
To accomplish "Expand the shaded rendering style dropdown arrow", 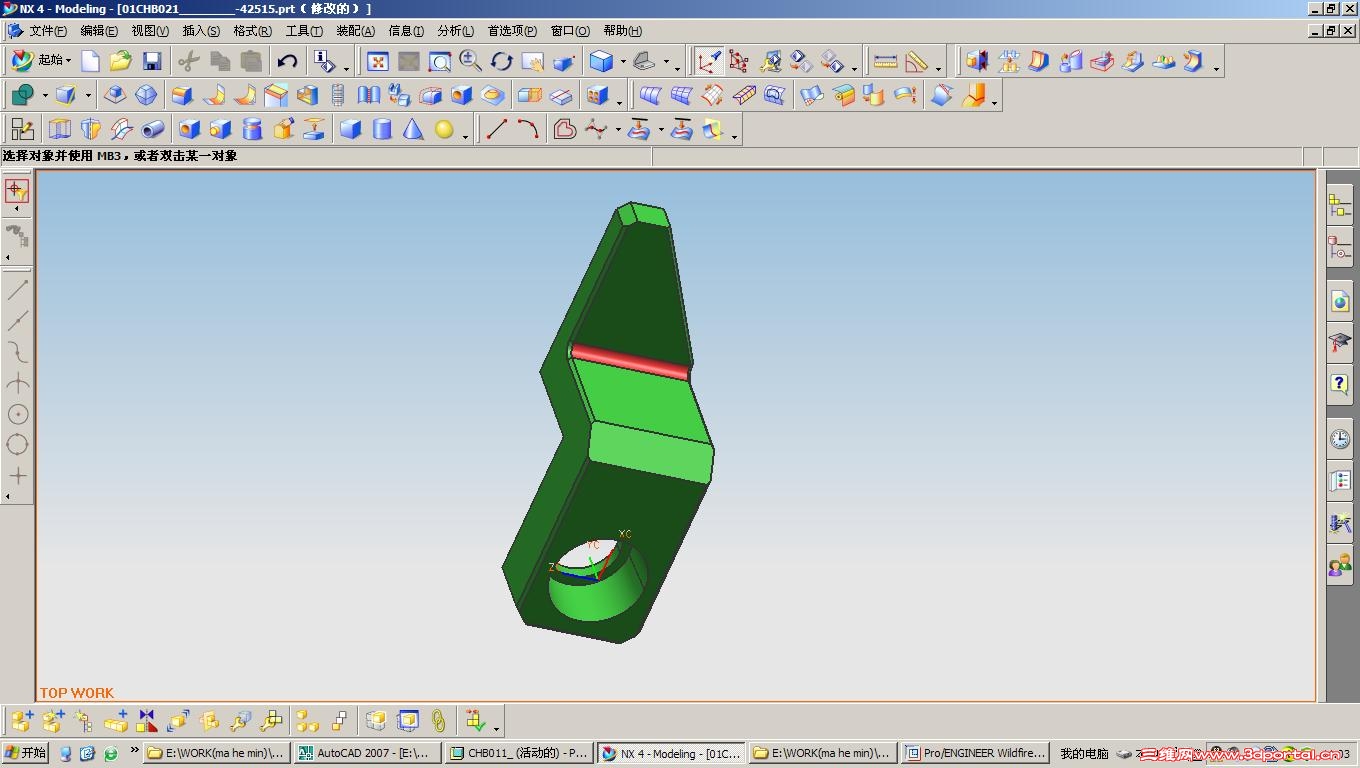I will (x=623, y=62).
